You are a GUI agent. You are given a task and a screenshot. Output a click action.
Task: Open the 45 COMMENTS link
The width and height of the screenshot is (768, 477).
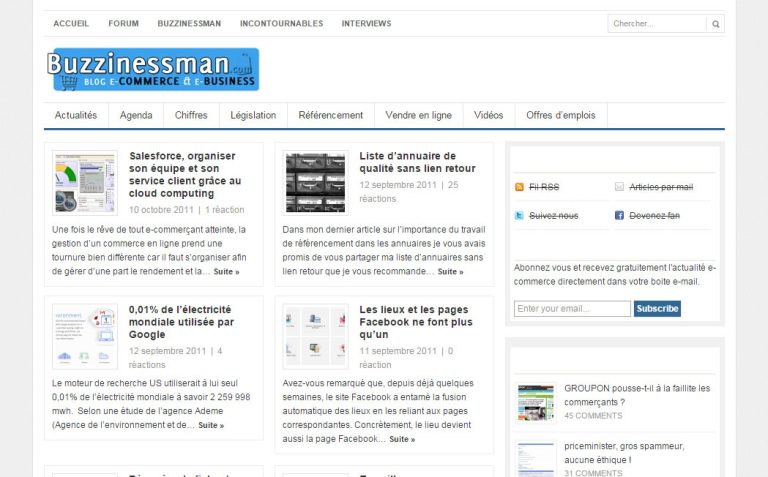click(x=593, y=416)
